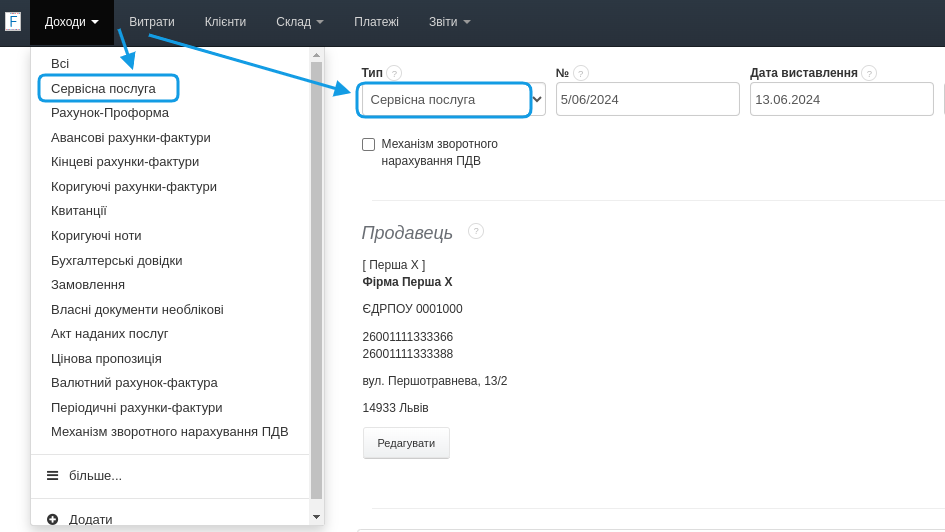Expand the Склад menu dropdown
This screenshot has width=945, height=532.
(x=299, y=21)
